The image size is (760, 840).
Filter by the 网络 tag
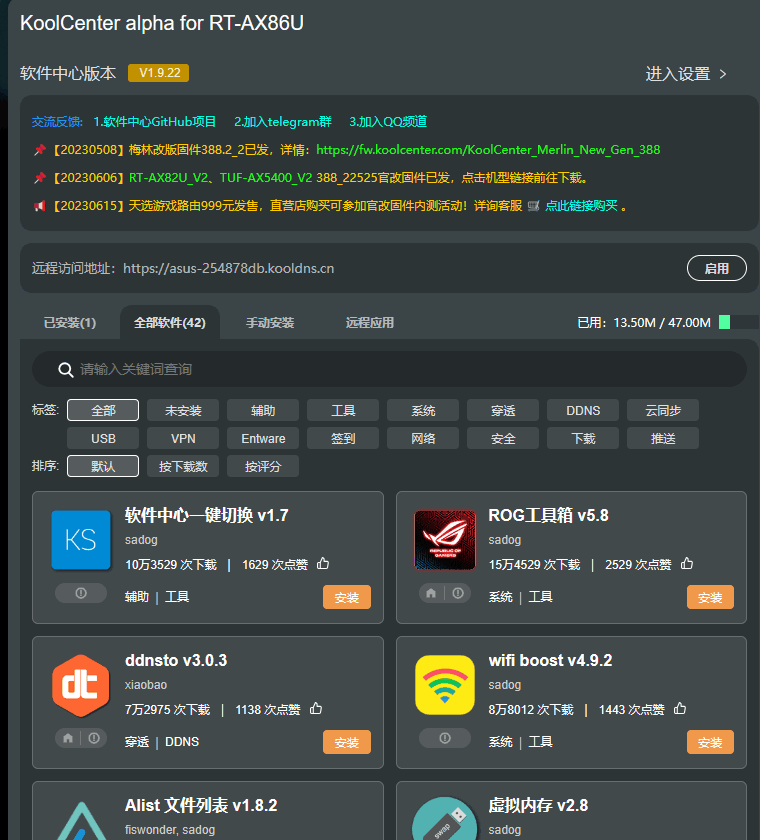[x=423, y=438]
